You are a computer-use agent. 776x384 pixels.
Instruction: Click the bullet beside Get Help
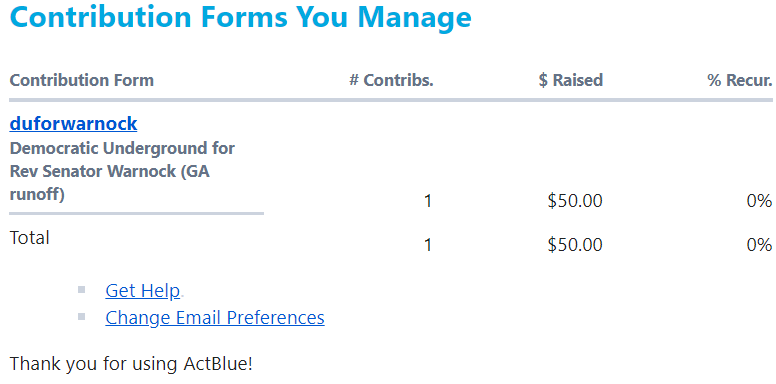coord(82,289)
